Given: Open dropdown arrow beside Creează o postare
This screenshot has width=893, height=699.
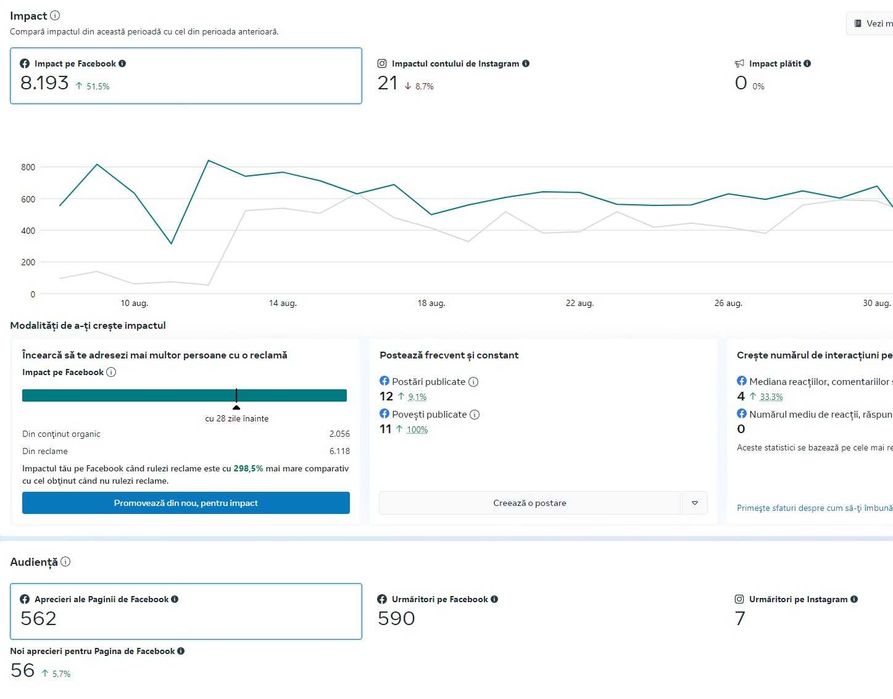Looking at the screenshot, I should [x=695, y=503].
